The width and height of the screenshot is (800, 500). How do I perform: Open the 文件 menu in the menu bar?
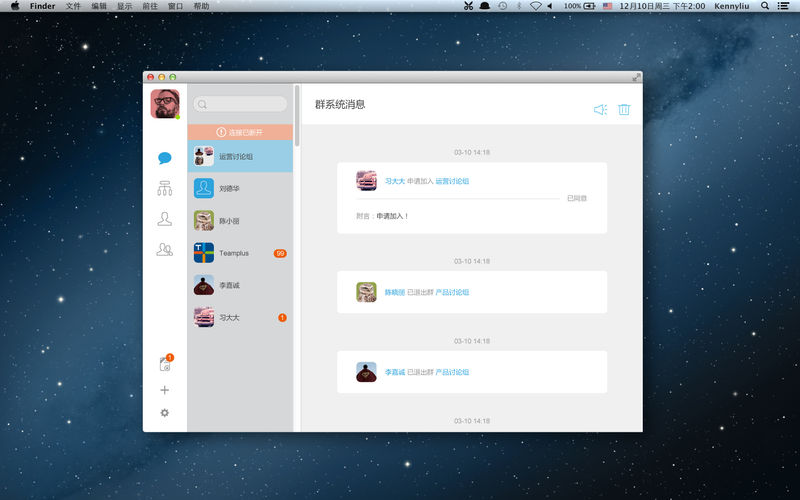tap(73, 6)
